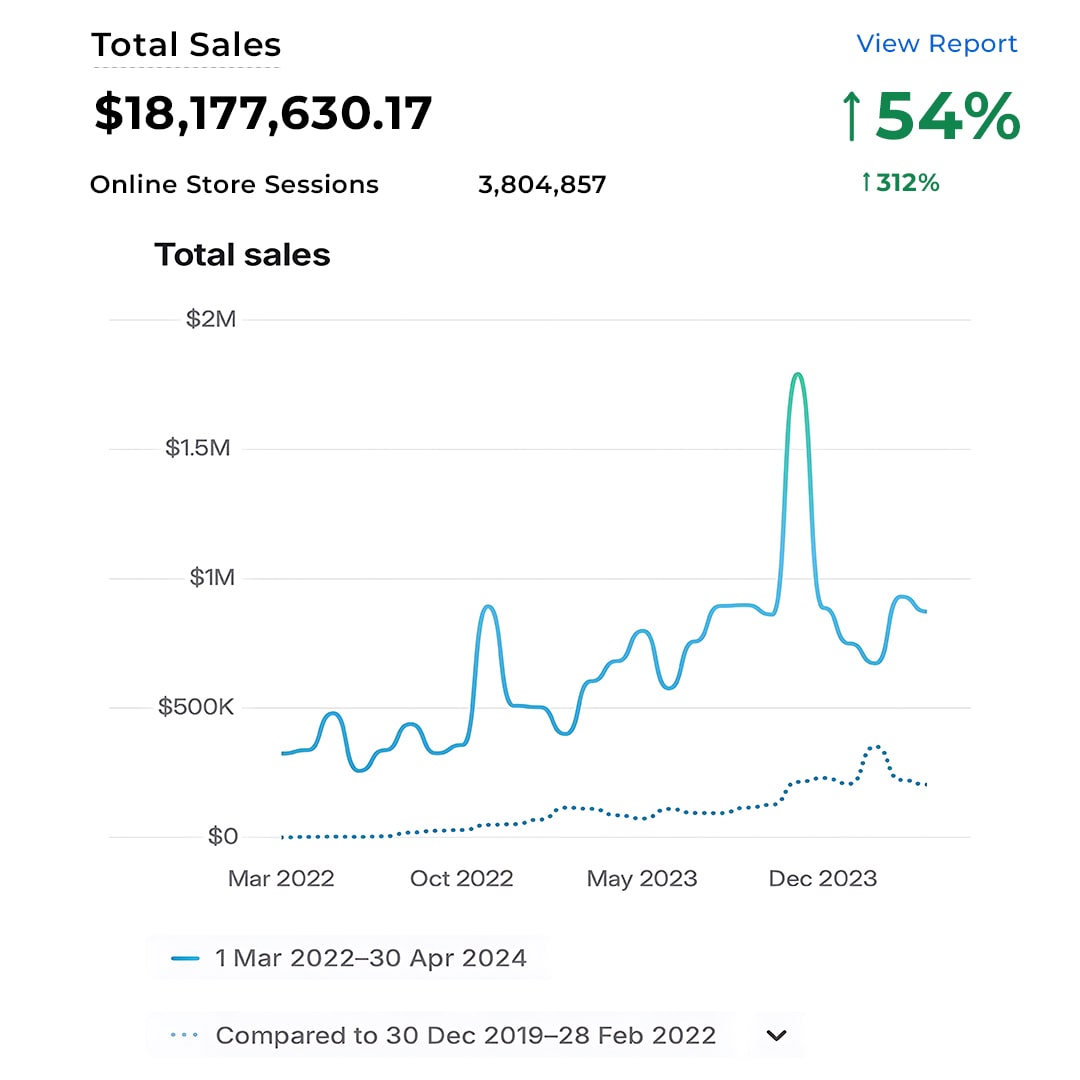Viewport: 1080px width, 1080px height.
Task: Click the $2M gridline label
Action: 211,321
